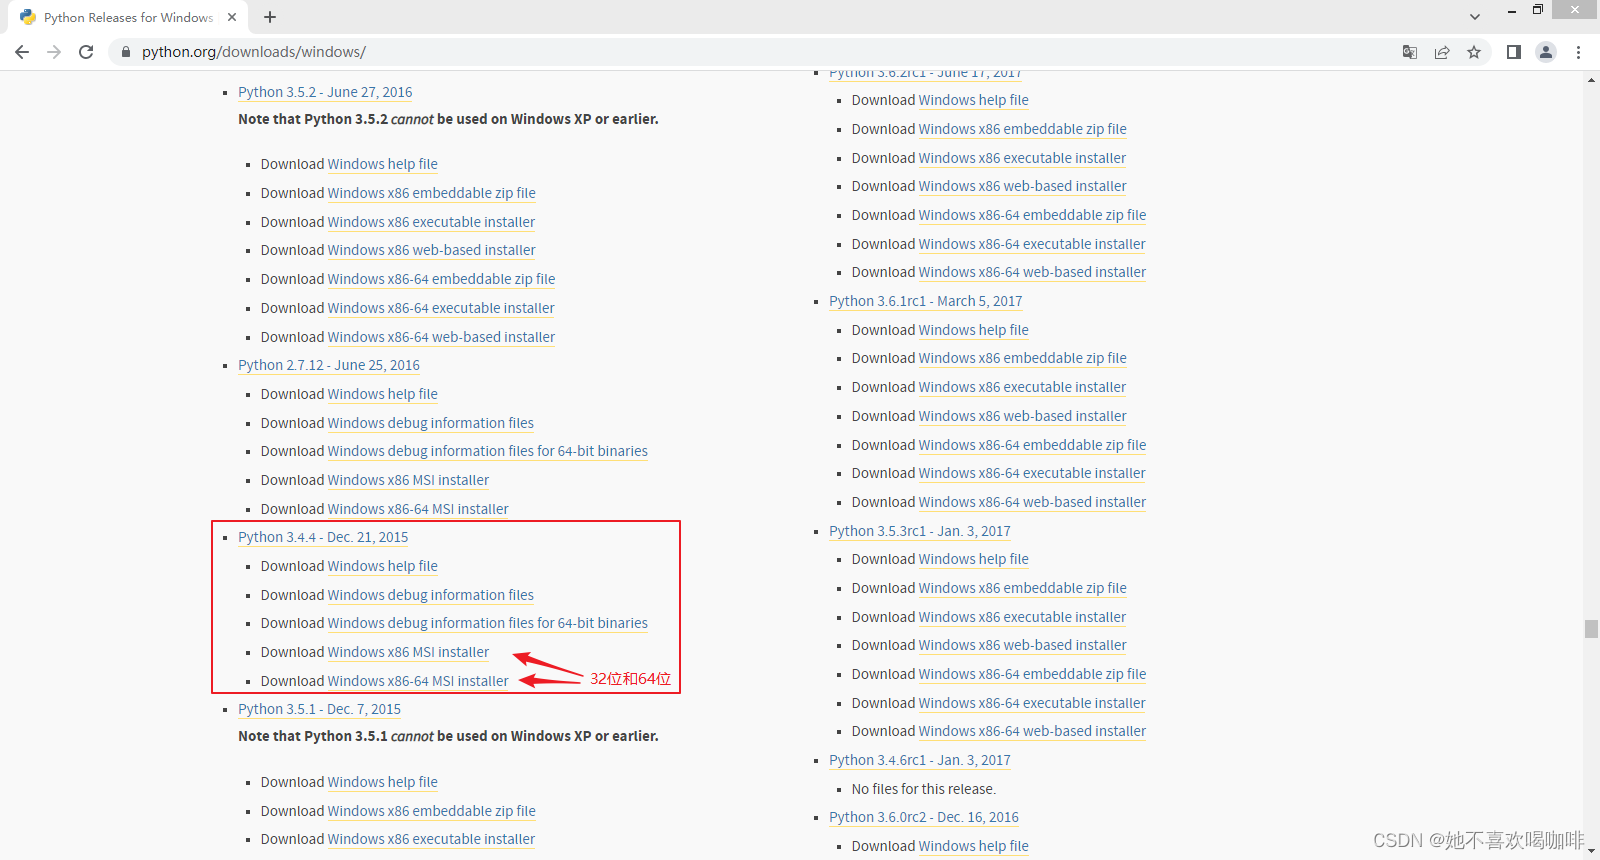
Task: Restore down the browser window
Action: pyautogui.click(x=1538, y=10)
